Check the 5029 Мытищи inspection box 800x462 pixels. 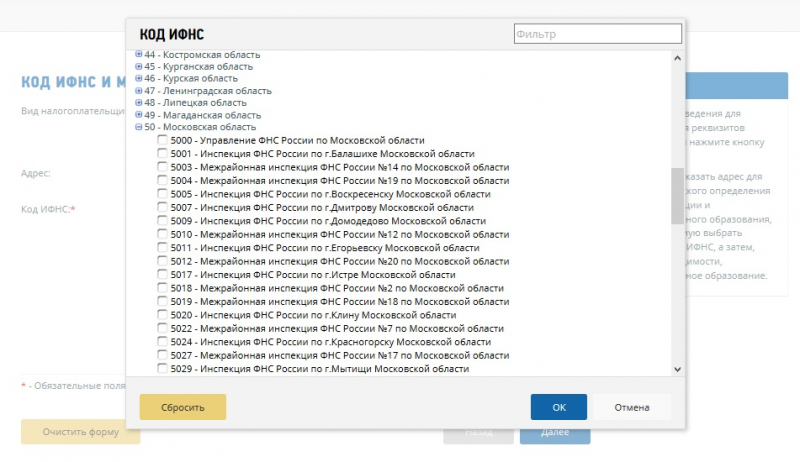pos(163,369)
